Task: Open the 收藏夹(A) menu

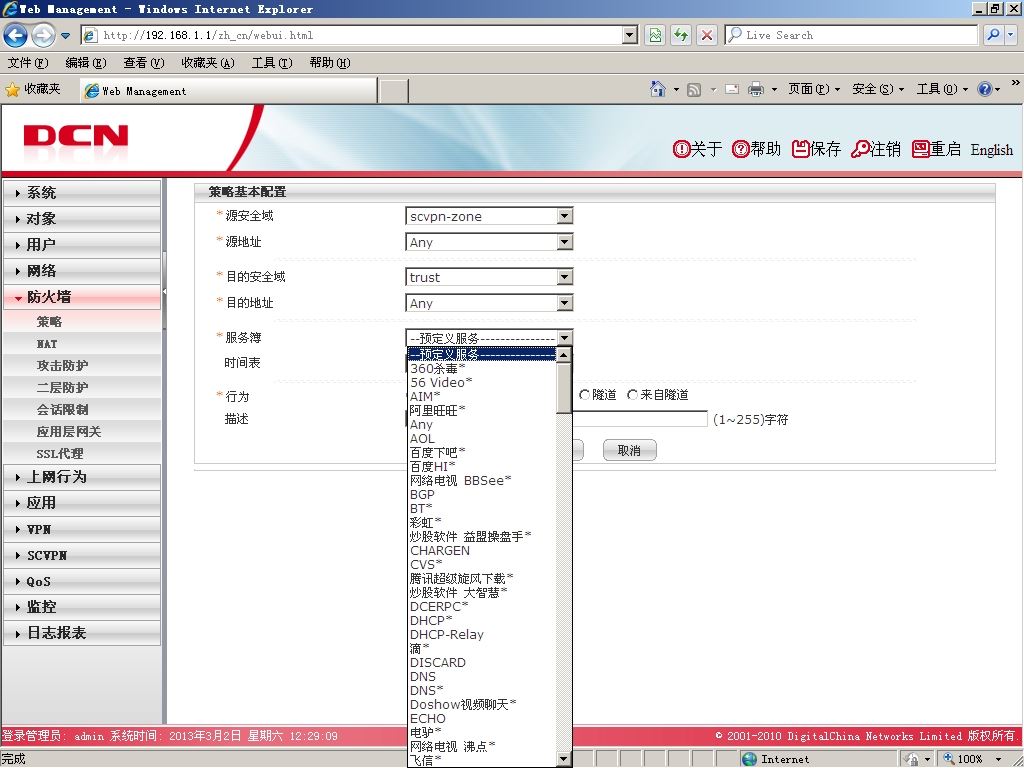Action: [x=208, y=63]
